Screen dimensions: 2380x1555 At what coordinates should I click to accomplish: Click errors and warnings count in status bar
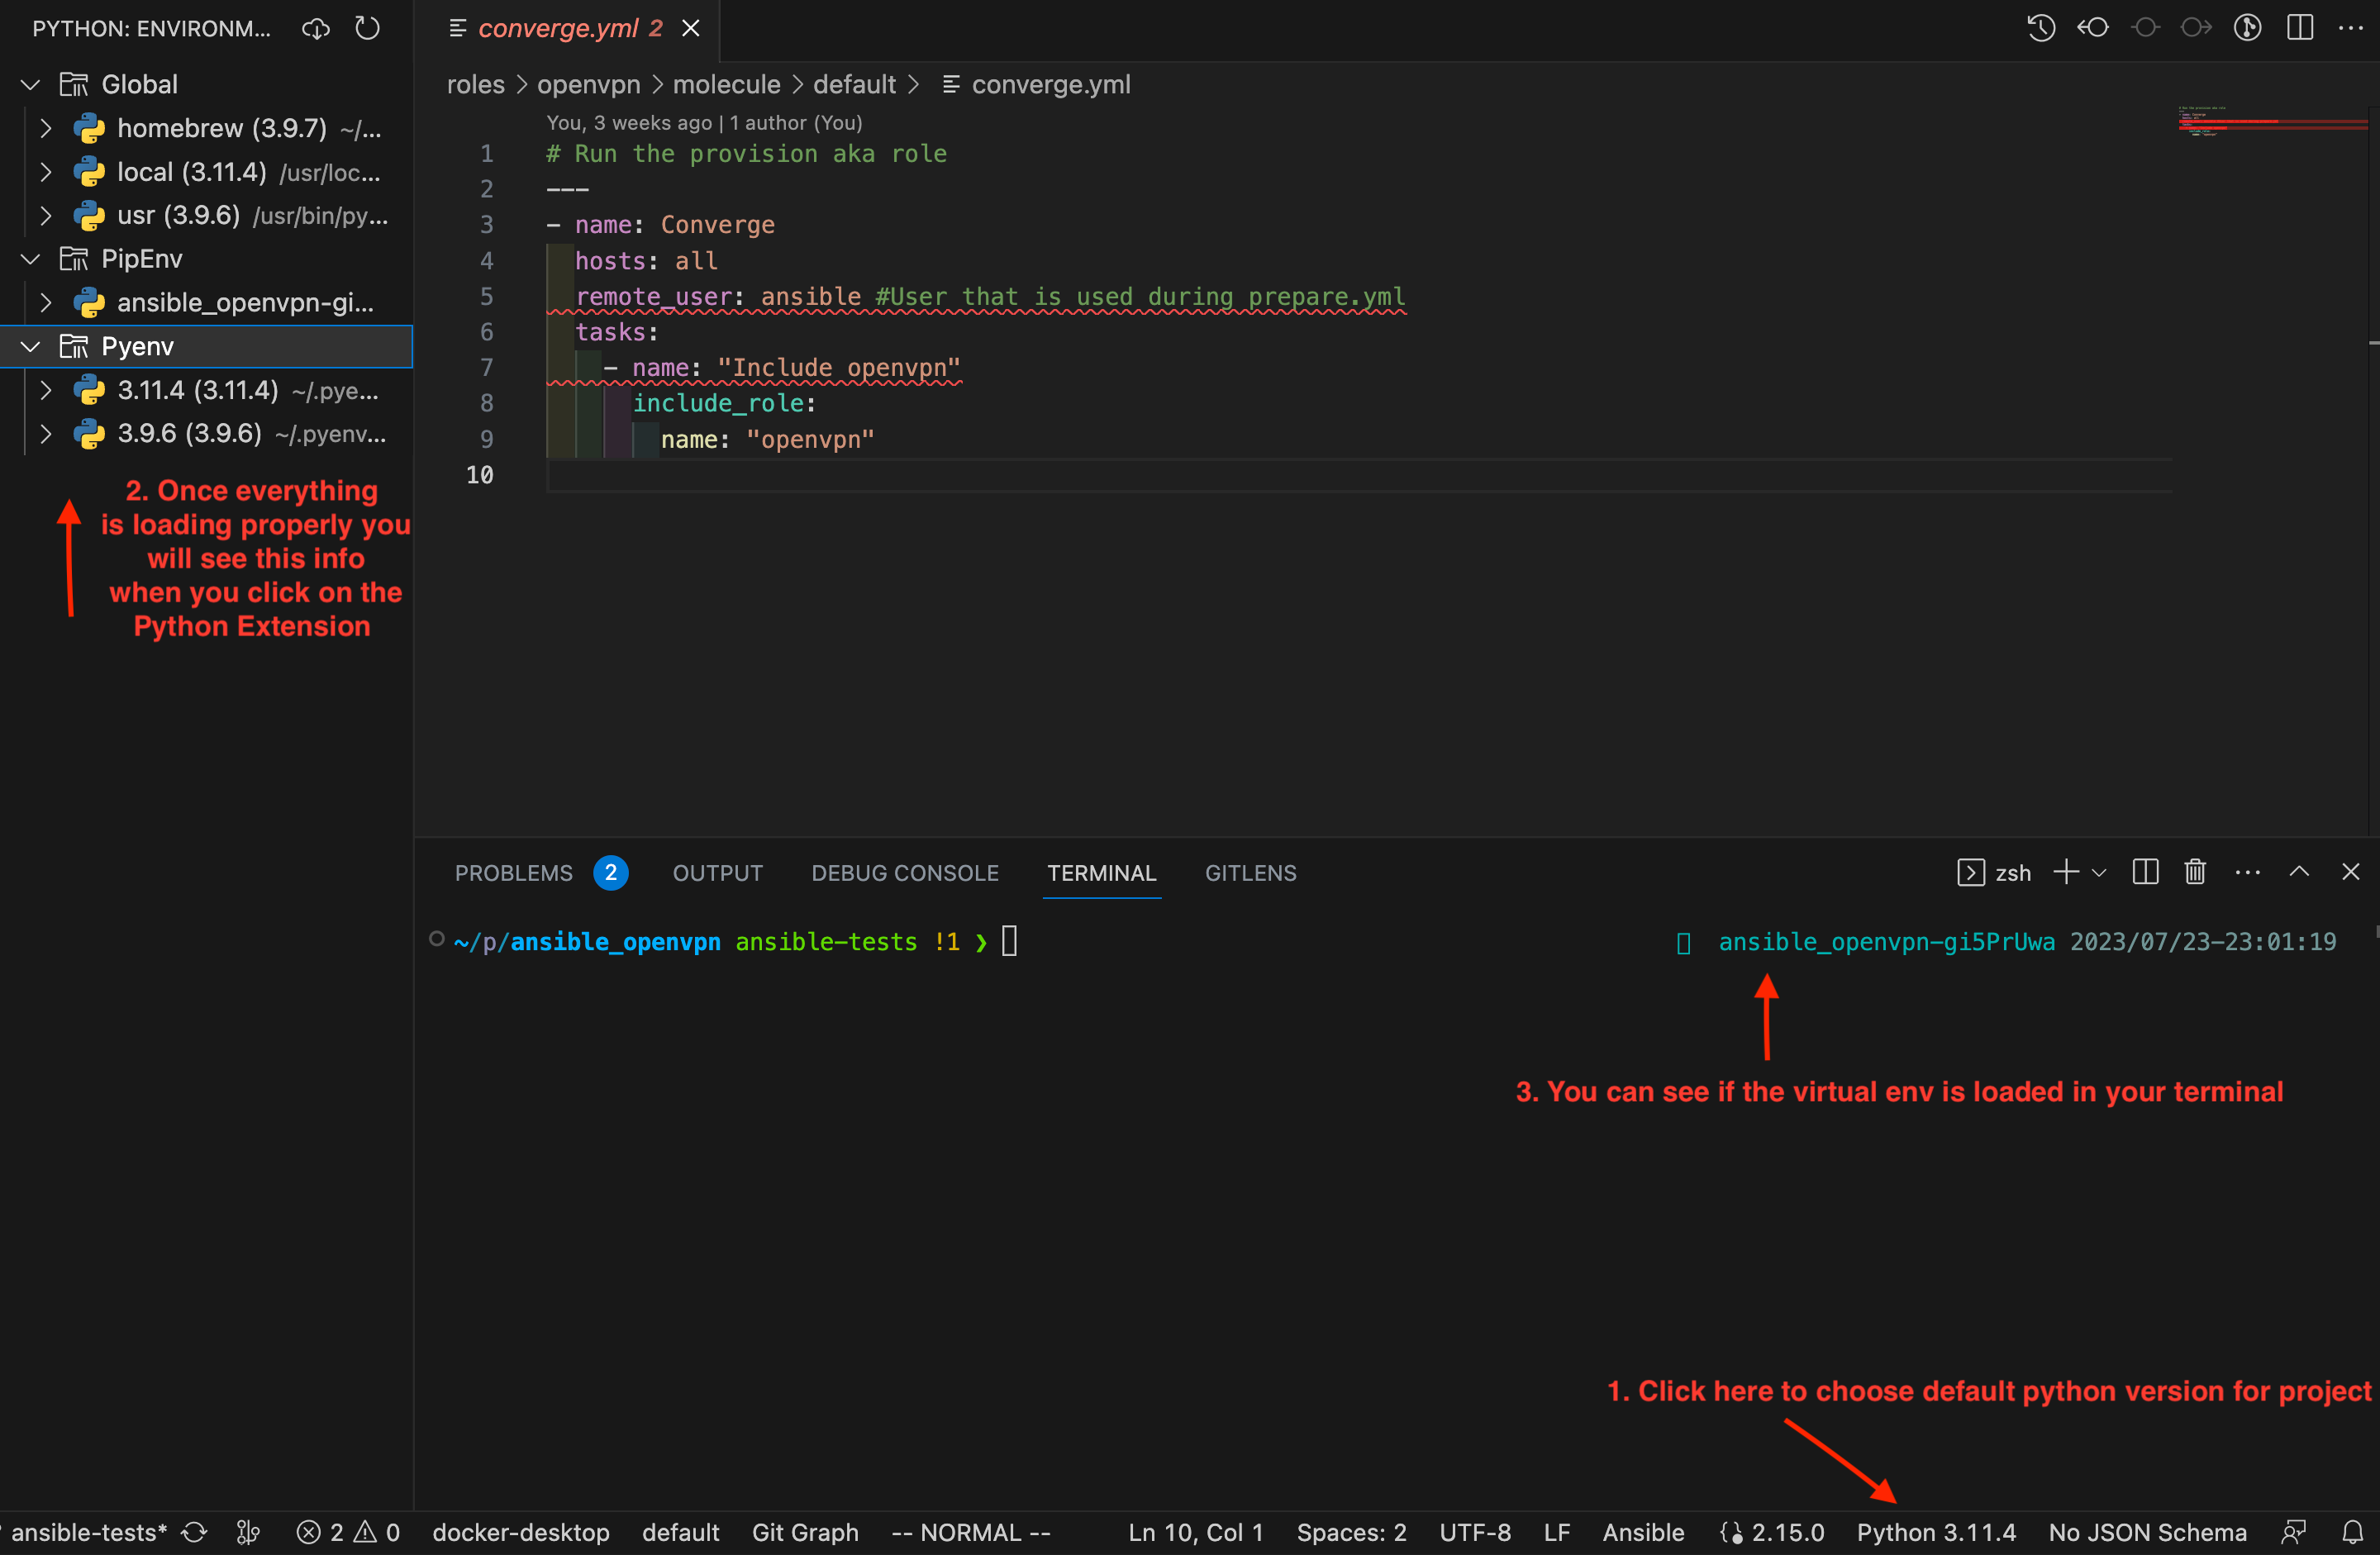point(348,1532)
